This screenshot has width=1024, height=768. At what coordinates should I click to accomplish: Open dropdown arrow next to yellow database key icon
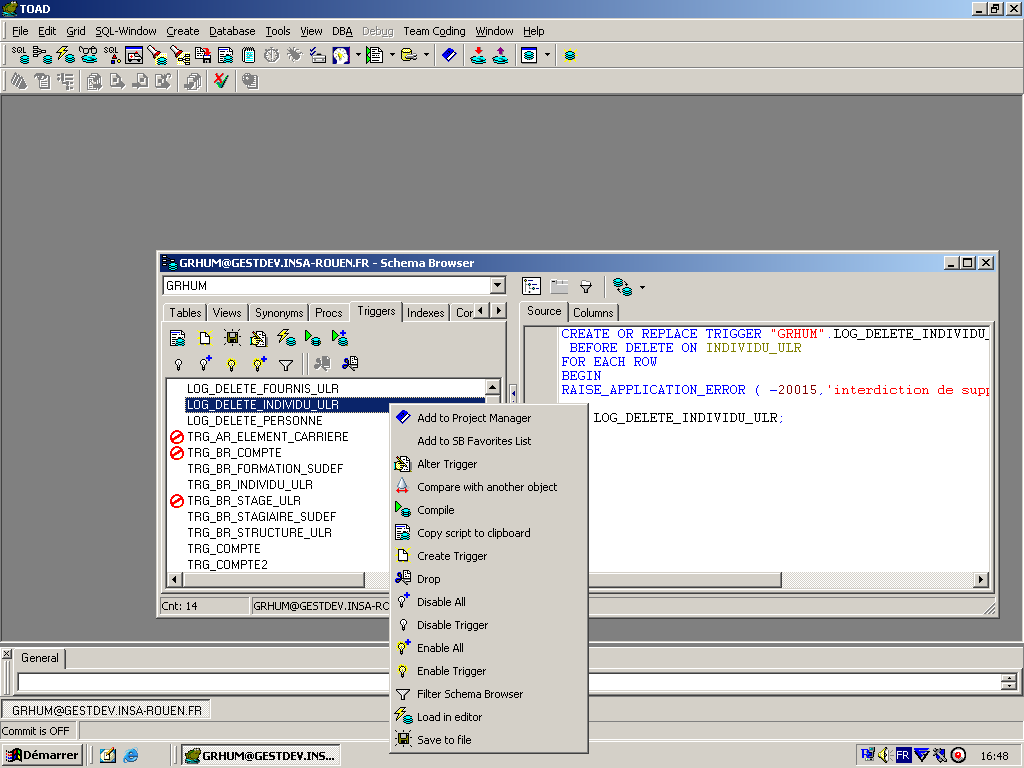coord(426,56)
